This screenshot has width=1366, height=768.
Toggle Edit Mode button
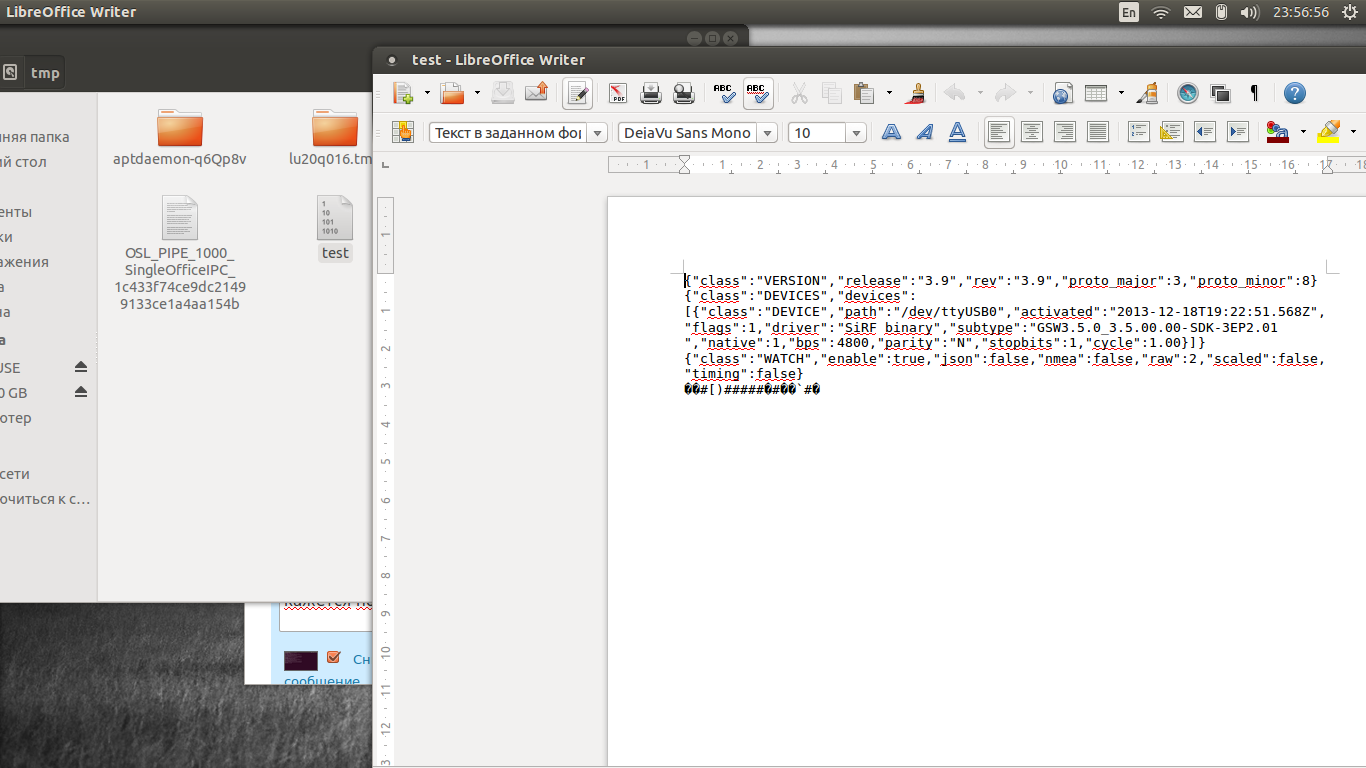pos(577,94)
